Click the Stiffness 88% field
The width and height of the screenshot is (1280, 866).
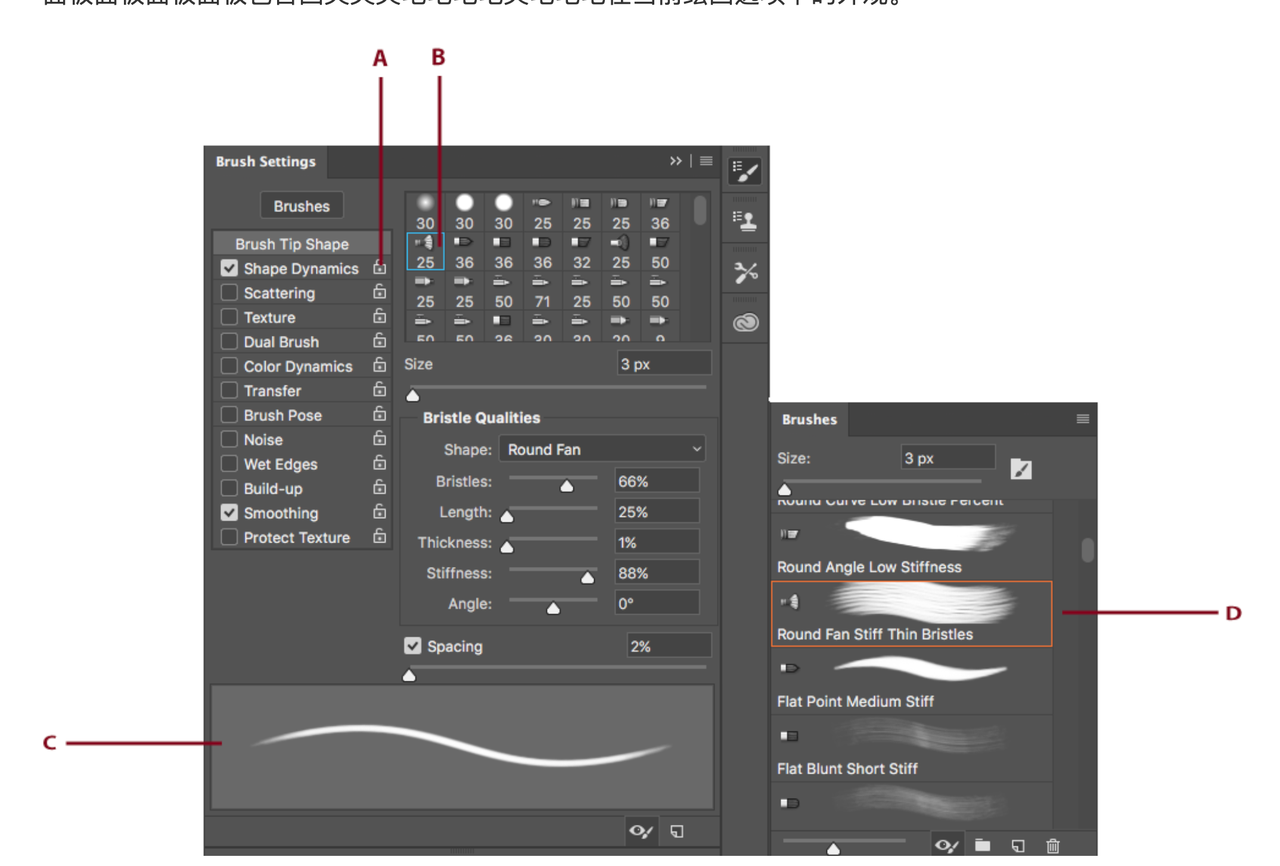click(657, 573)
